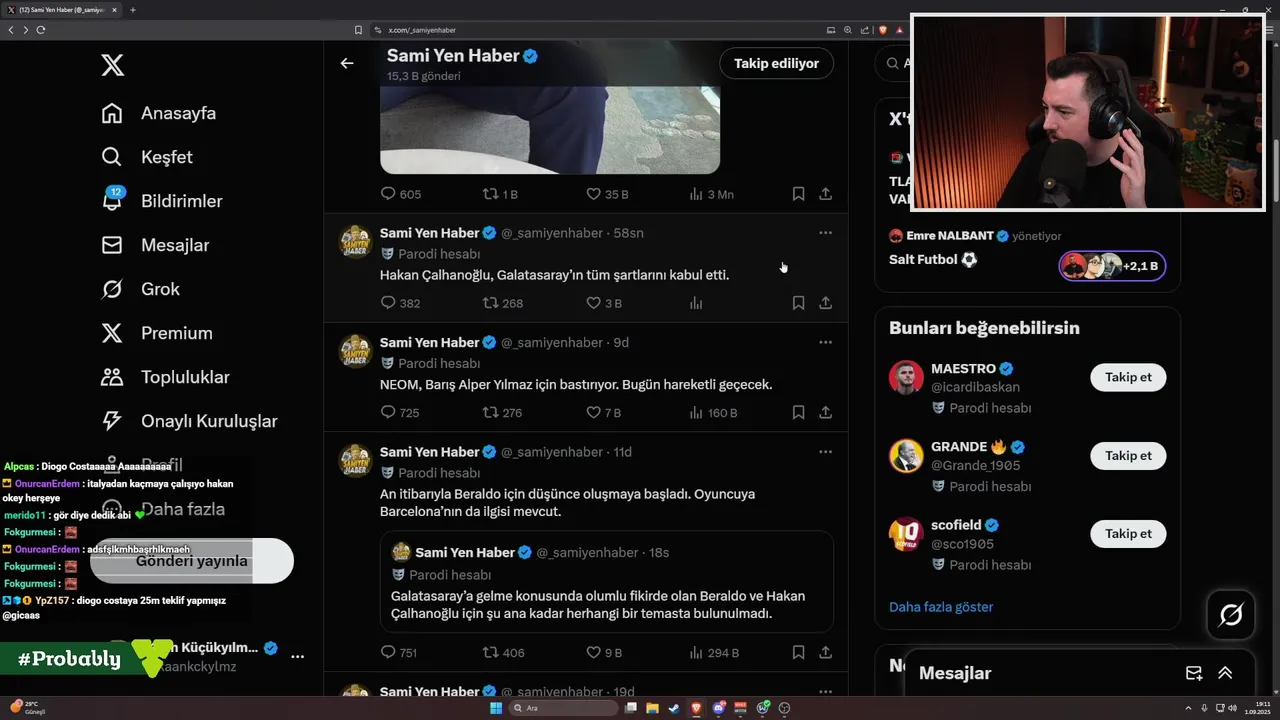Bookmark the NEOM post
This screenshot has width=1280, height=720.
(798, 412)
